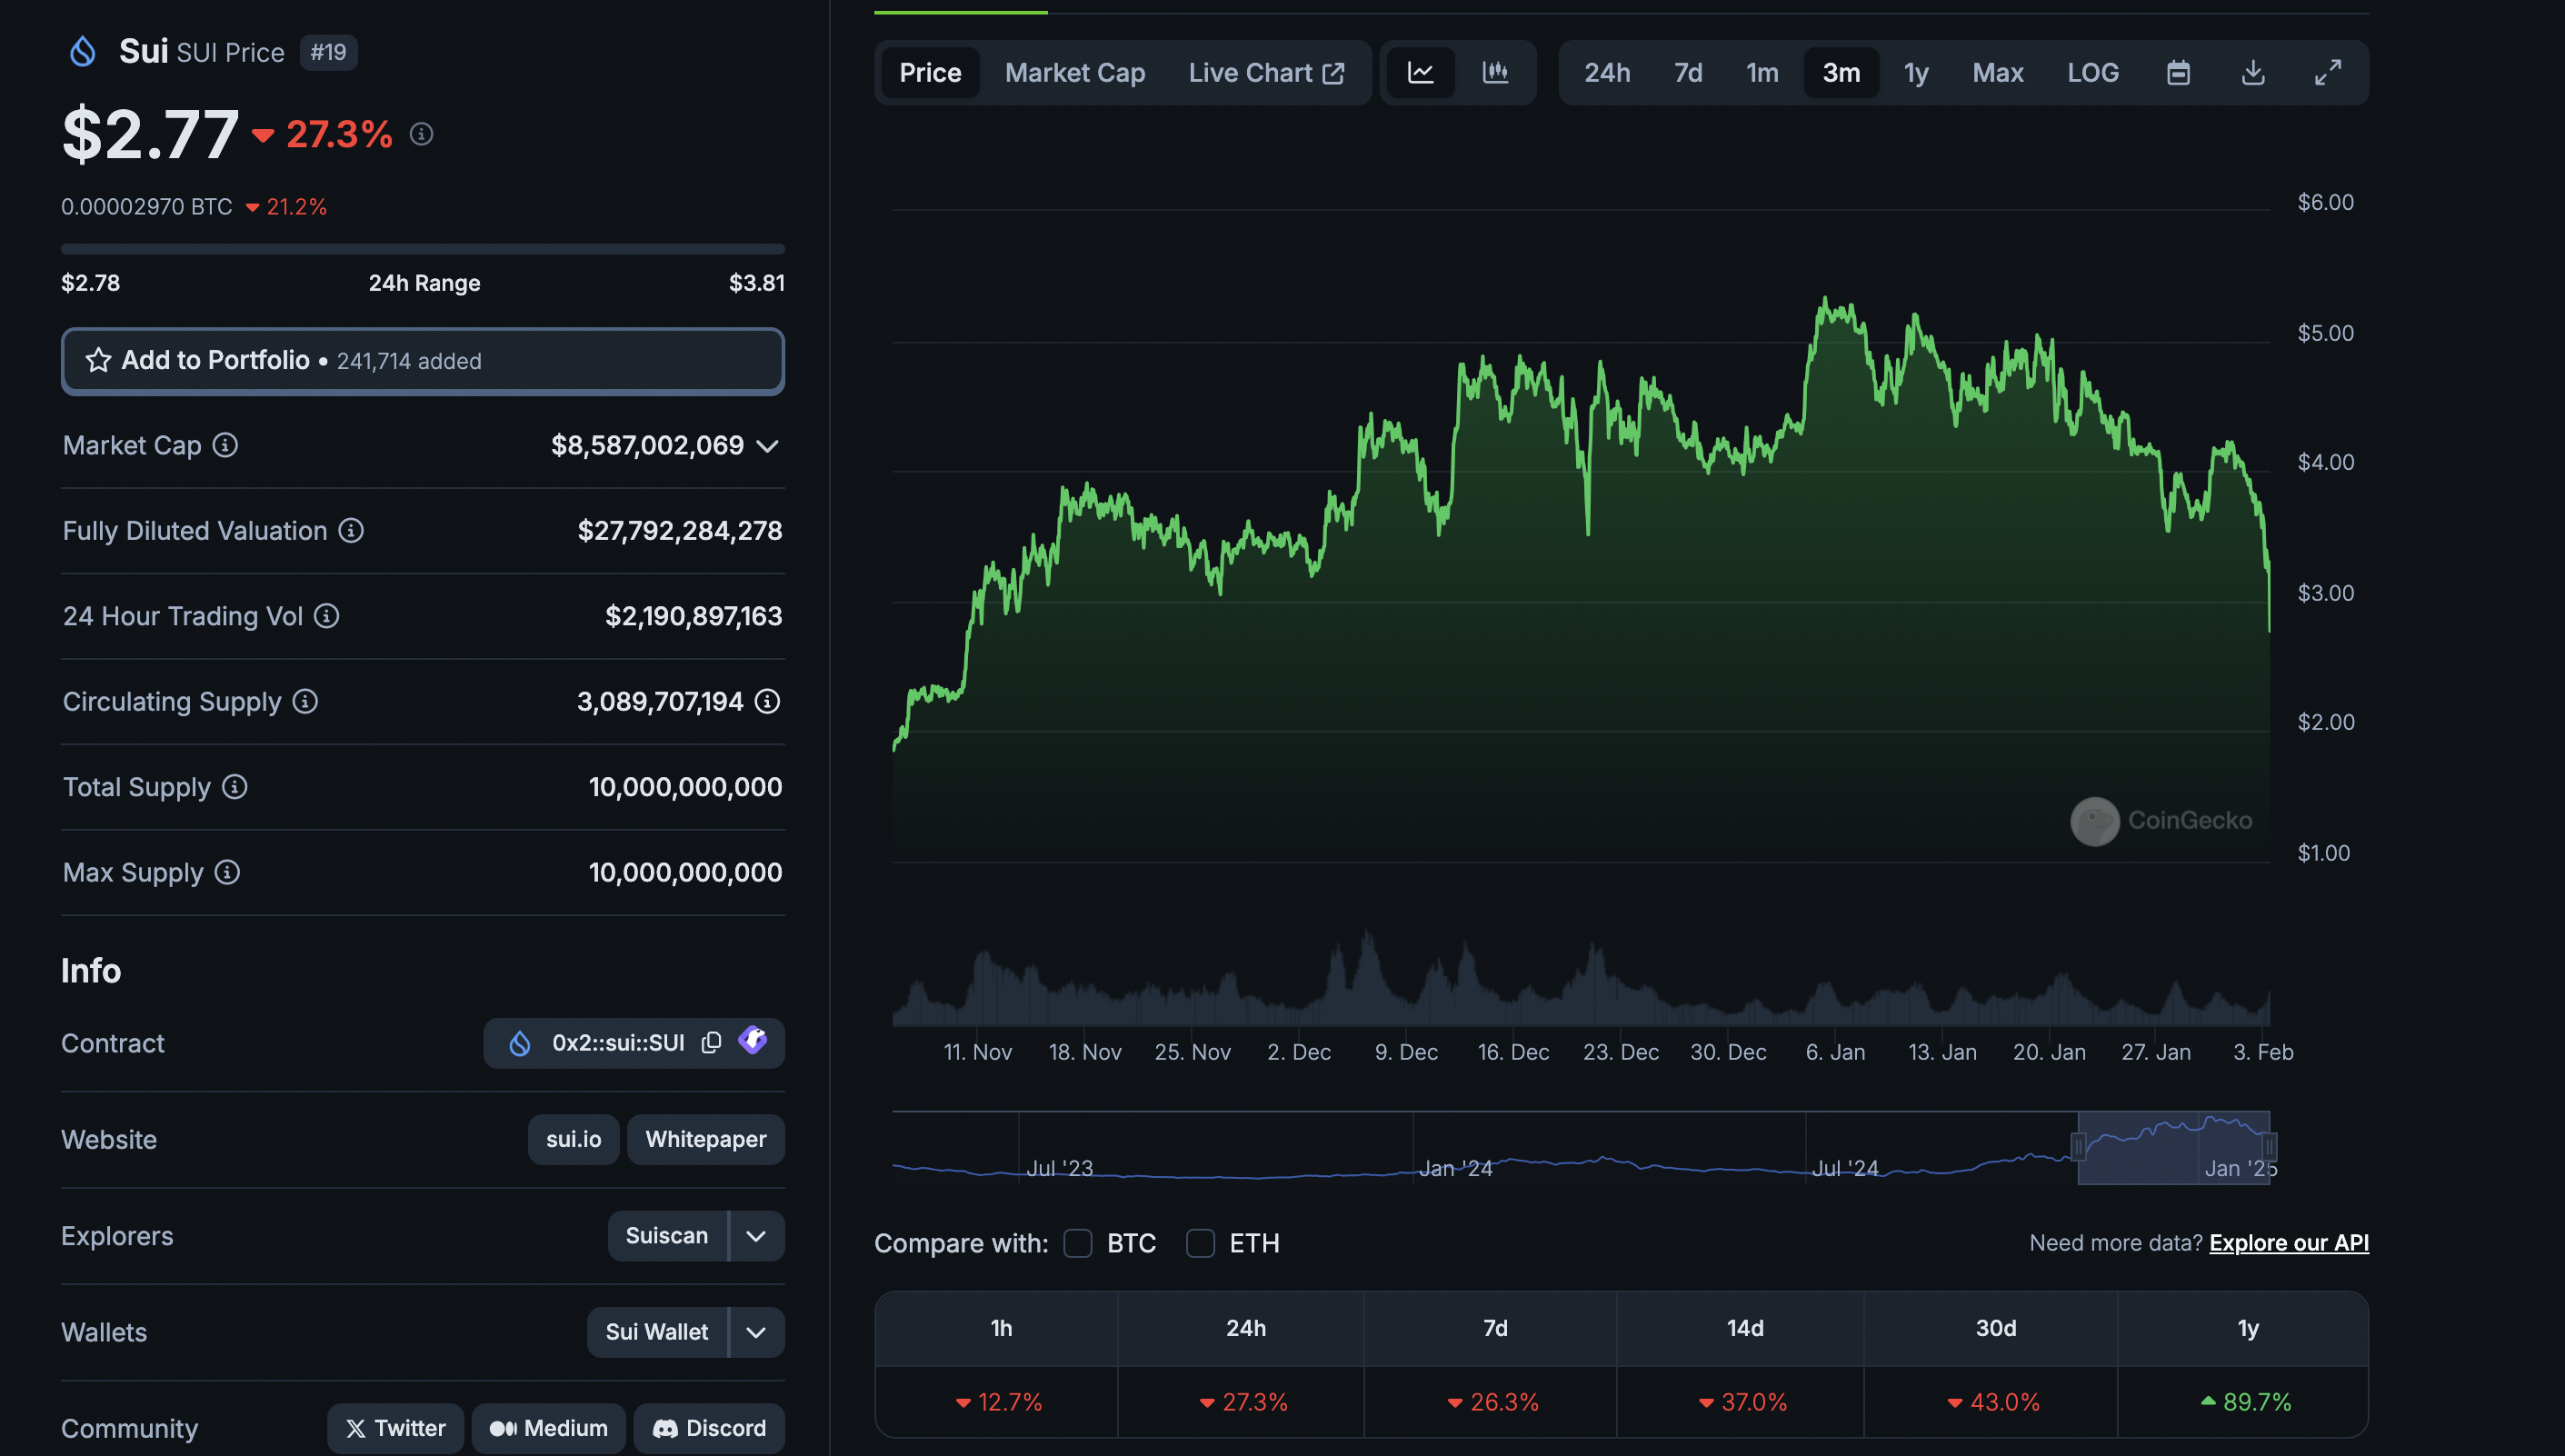Download chart data icon

click(2253, 72)
